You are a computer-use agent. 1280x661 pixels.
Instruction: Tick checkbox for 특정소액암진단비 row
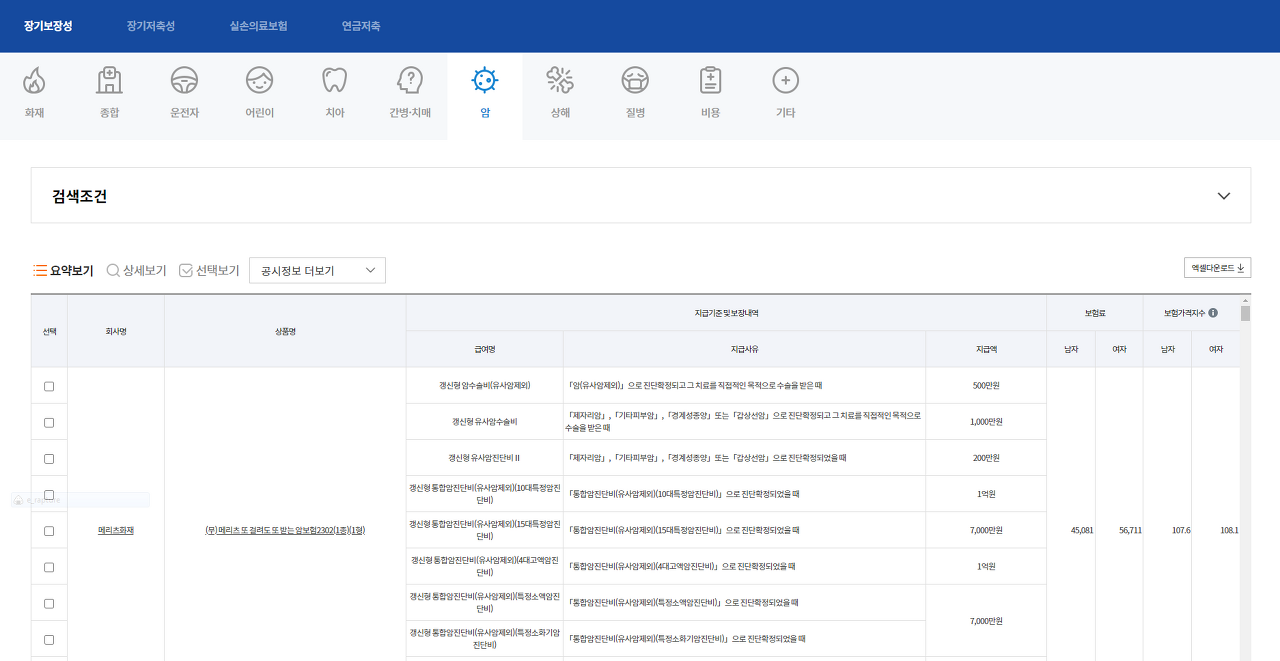(x=49, y=603)
